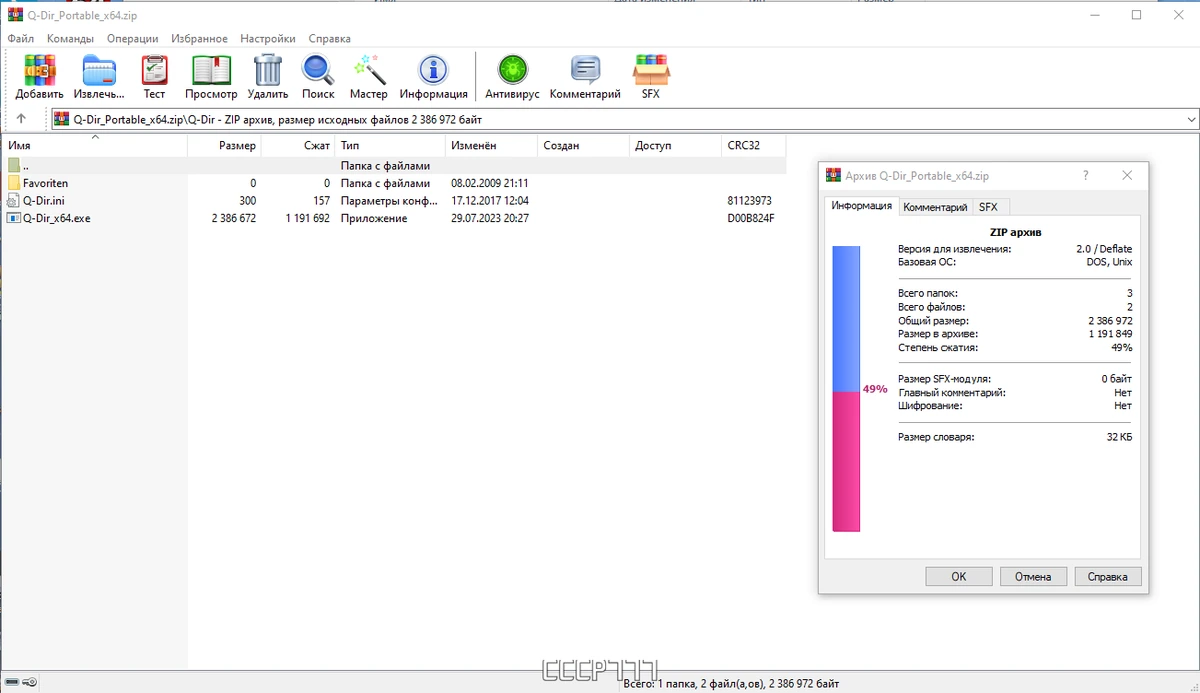Click the date 17.12.2017 12:04
Viewport: 1200px width, 693px height.
click(x=490, y=200)
